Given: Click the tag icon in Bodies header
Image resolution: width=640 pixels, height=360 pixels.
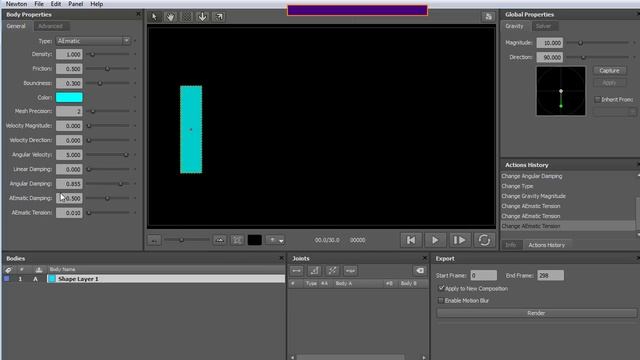Looking at the screenshot, I should [8, 270].
